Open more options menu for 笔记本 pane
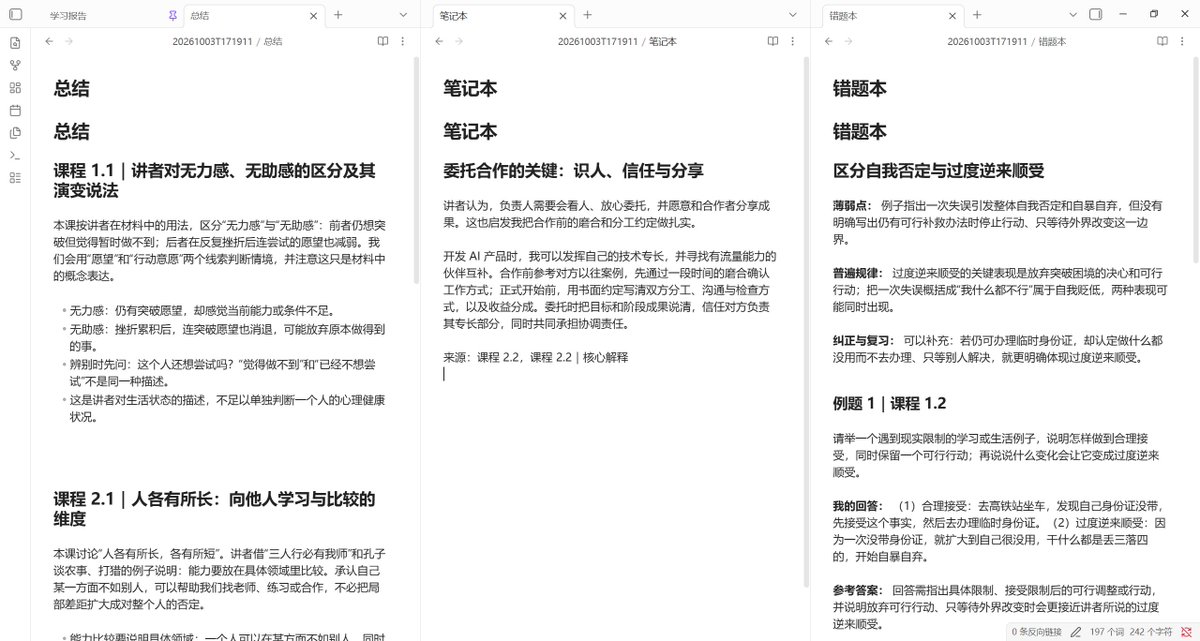This screenshot has height=641, width=1200. (792, 41)
